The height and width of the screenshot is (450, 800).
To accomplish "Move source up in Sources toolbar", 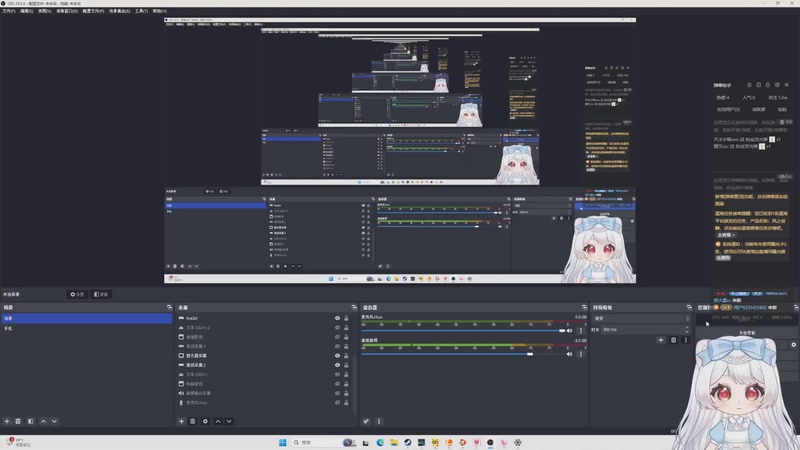I will tap(218, 421).
